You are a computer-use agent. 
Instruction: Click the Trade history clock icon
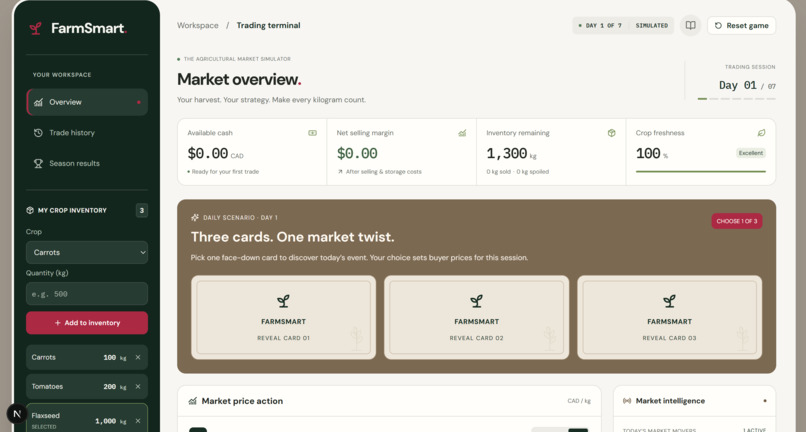pyautogui.click(x=38, y=133)
